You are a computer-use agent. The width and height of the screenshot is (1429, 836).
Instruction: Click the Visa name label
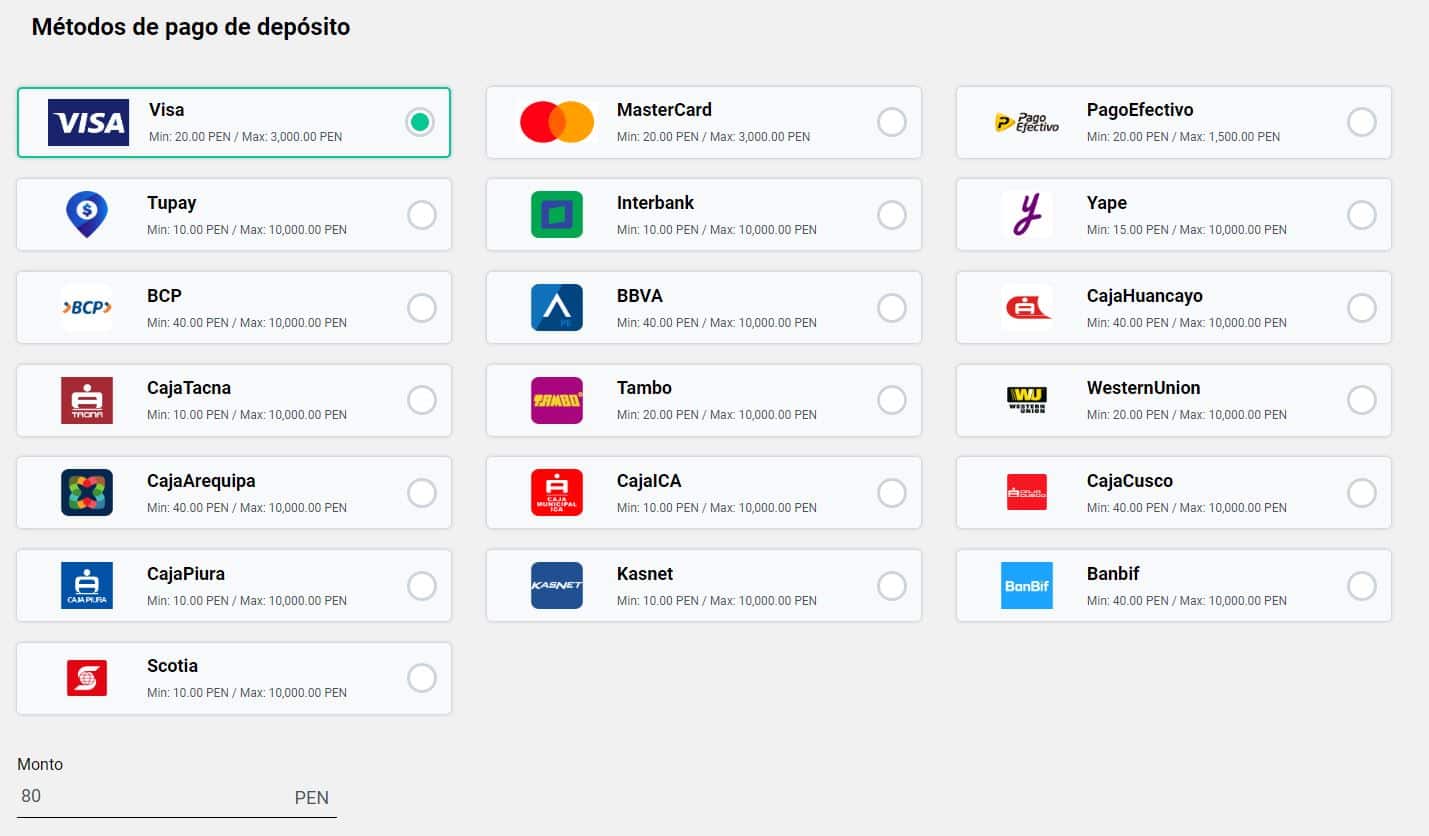(166, 110)
